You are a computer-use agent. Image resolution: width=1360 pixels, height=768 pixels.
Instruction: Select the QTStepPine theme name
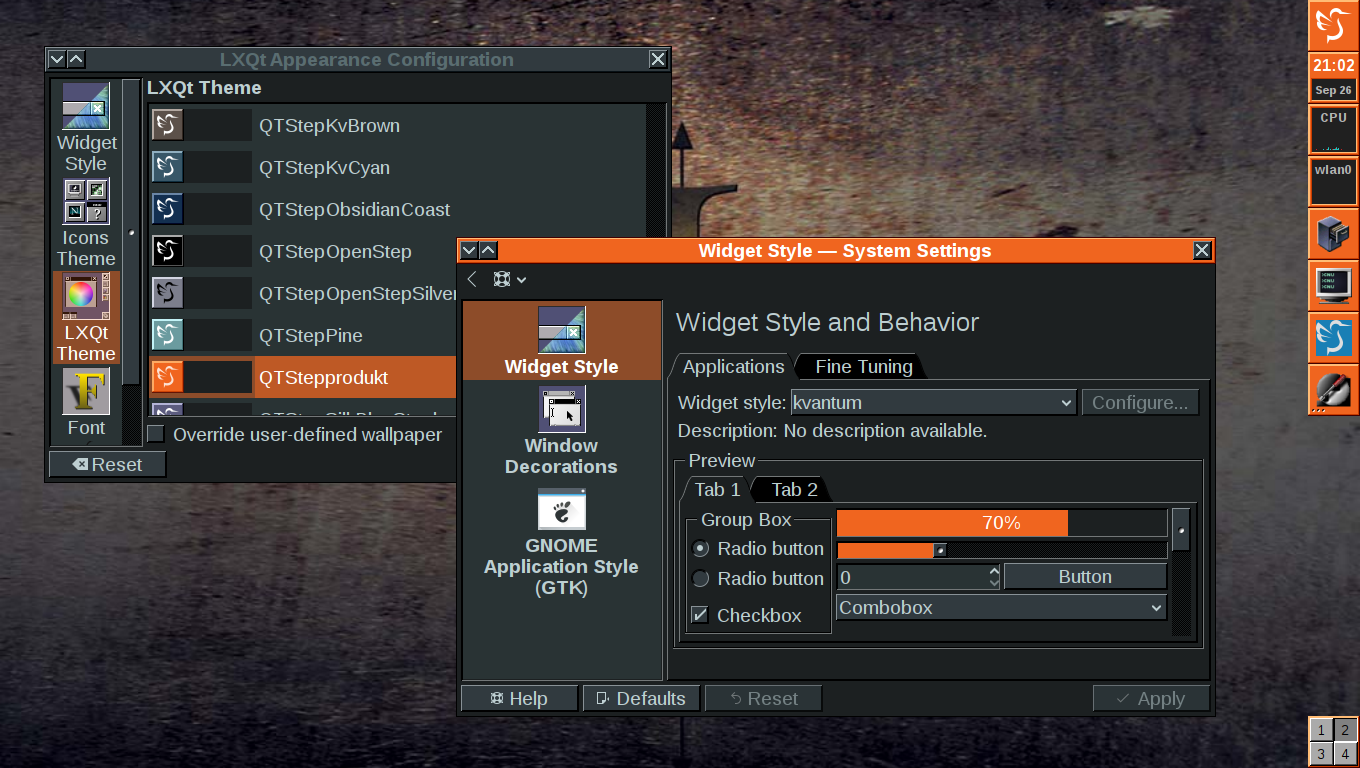click(310, 335)
